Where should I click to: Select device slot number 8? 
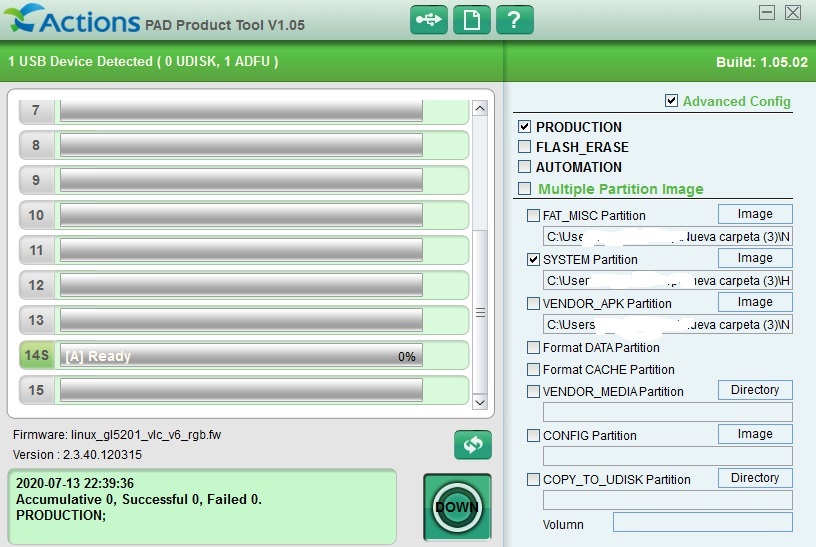(x=36, y=145)
